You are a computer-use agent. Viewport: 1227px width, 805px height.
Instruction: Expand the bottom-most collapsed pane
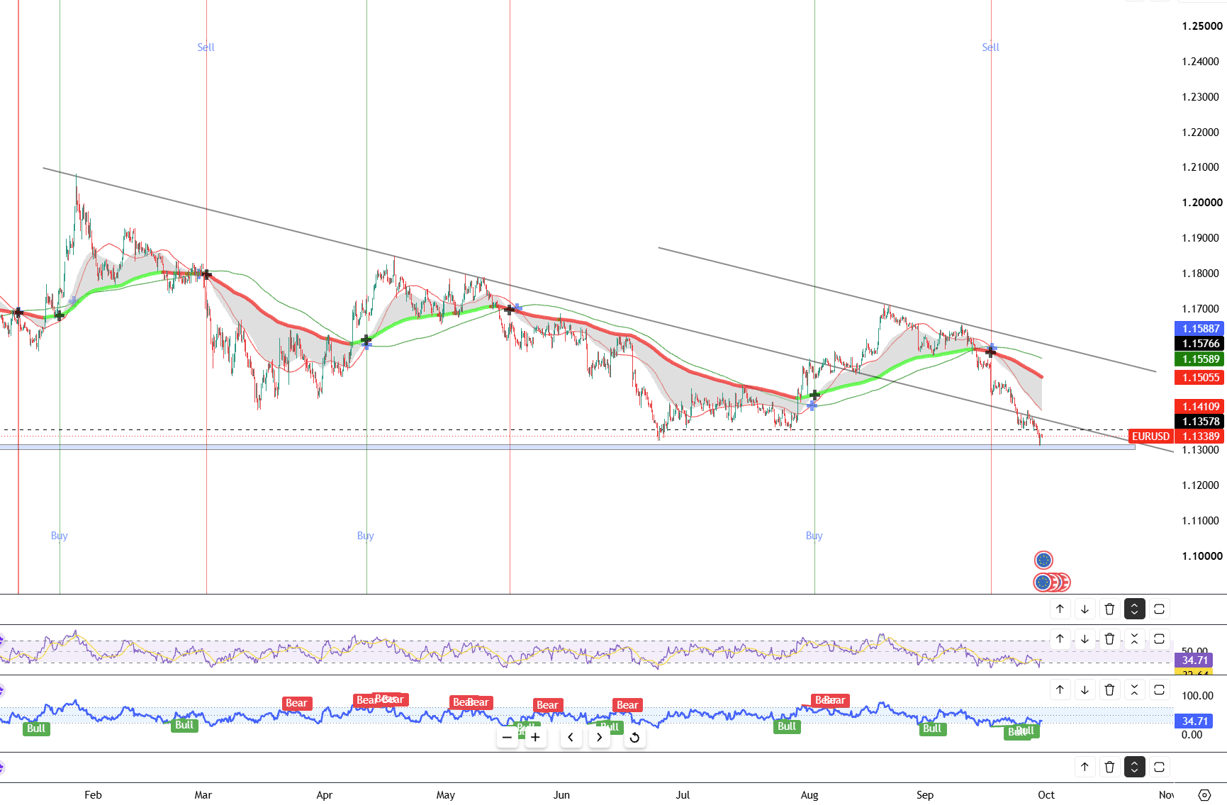coord(1134,767)
